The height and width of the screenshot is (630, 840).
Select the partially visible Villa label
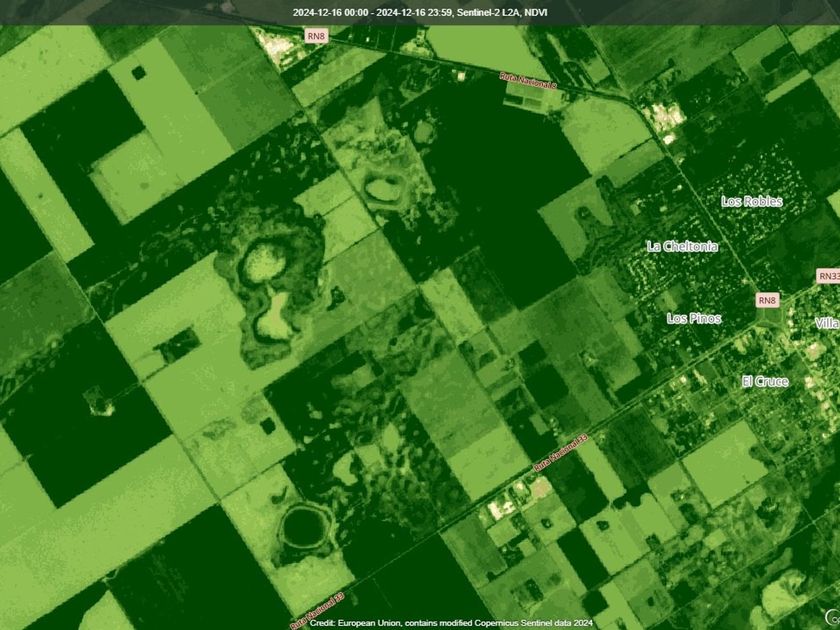click(x=827, y=323)
